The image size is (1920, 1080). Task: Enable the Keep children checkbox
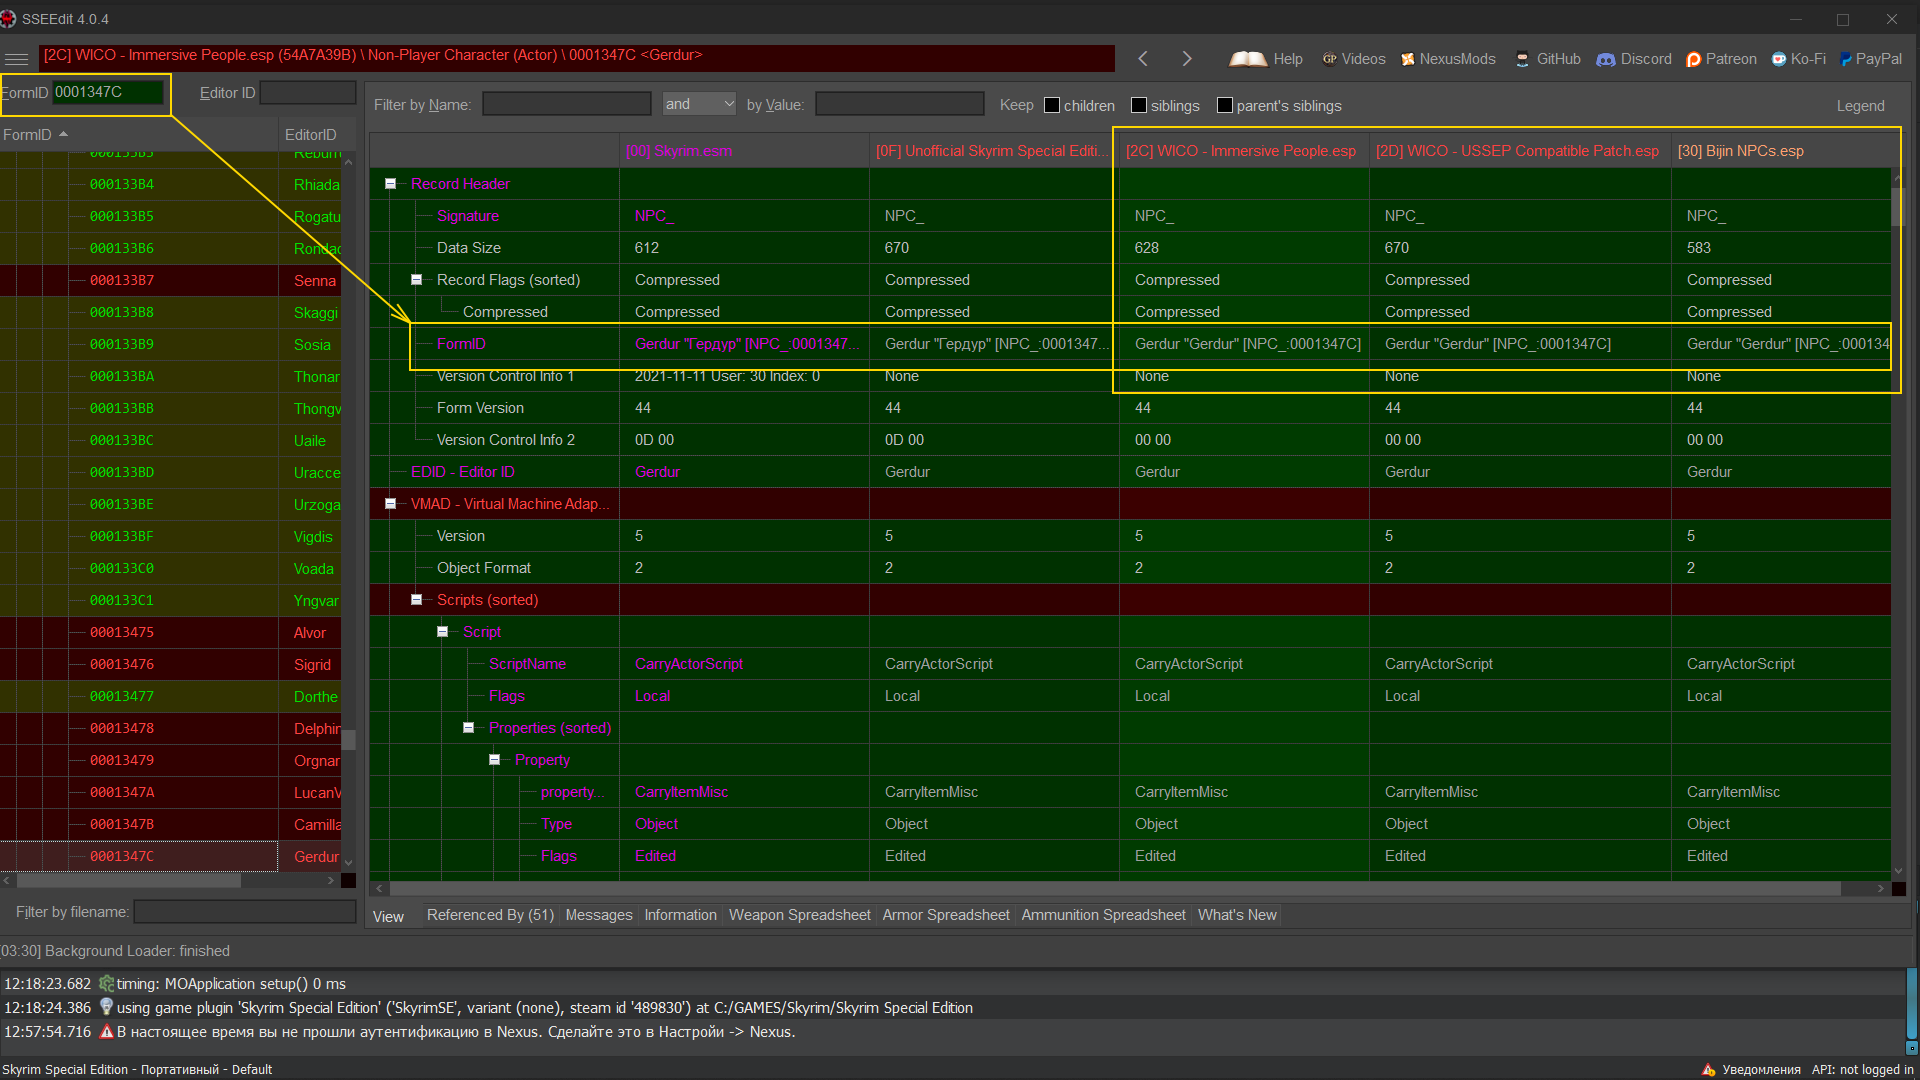[1052, 105]
